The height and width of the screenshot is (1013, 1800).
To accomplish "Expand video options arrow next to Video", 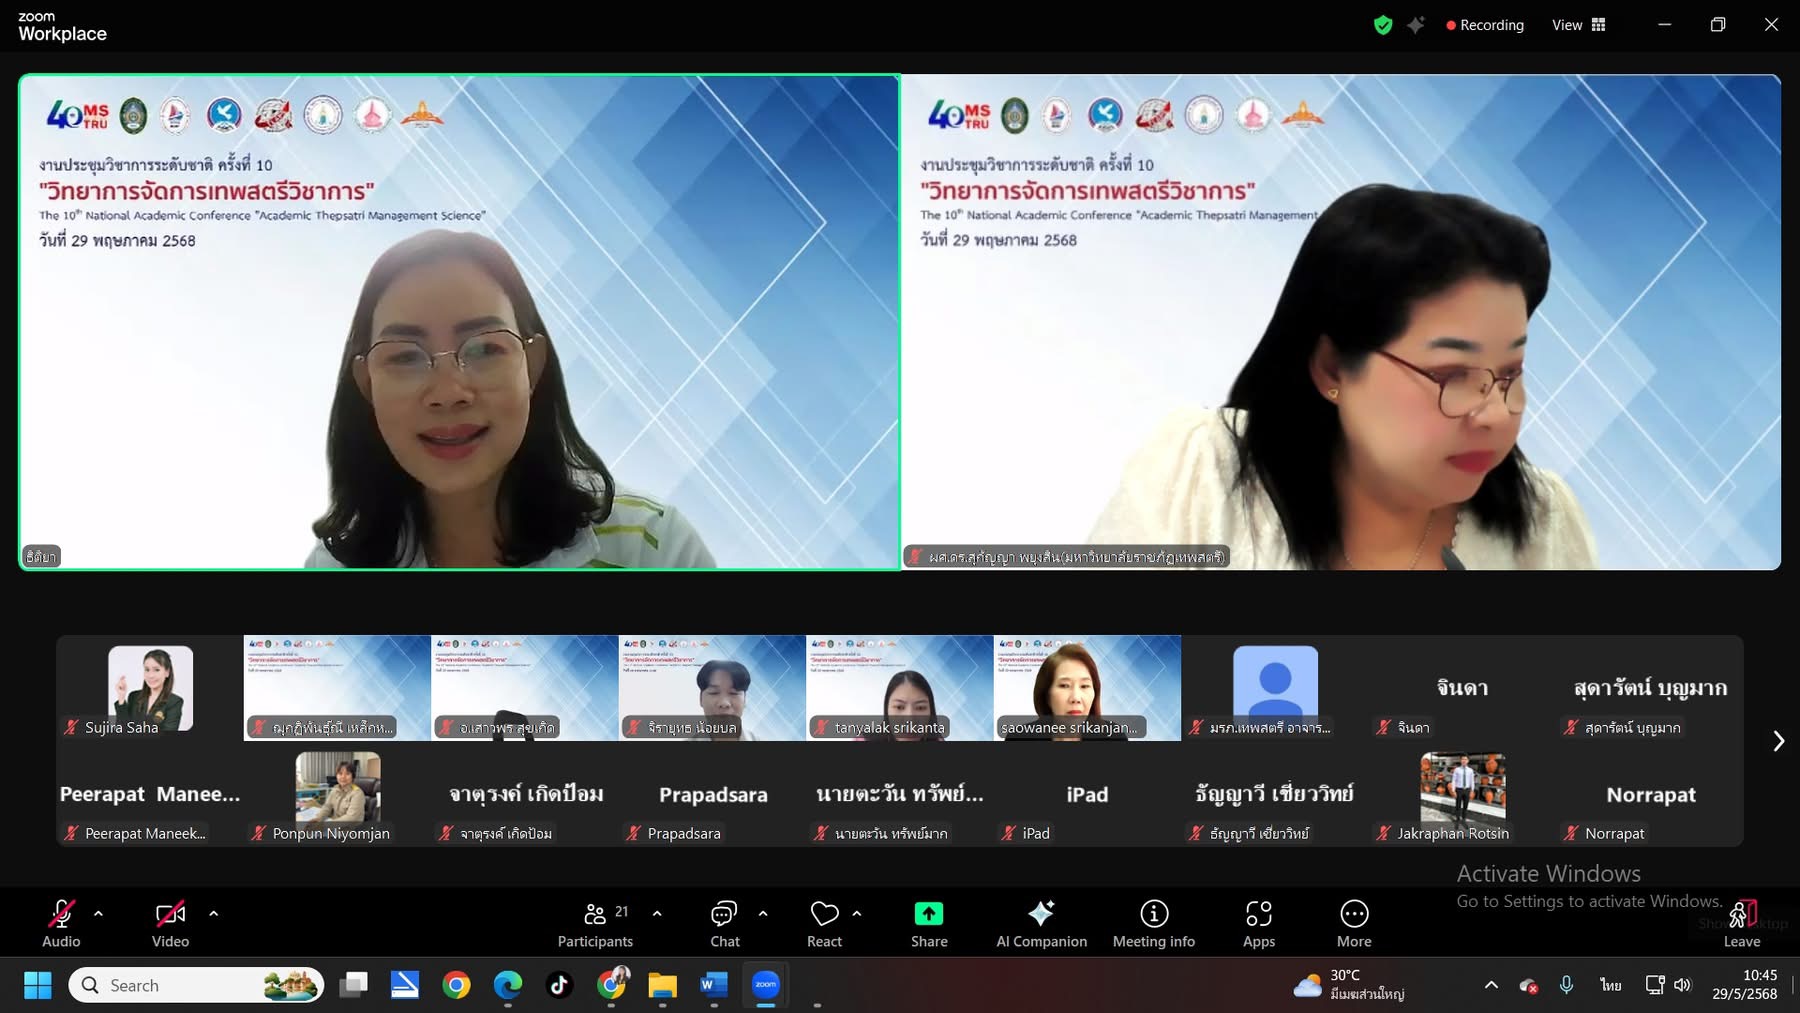I will click(213, 913).
